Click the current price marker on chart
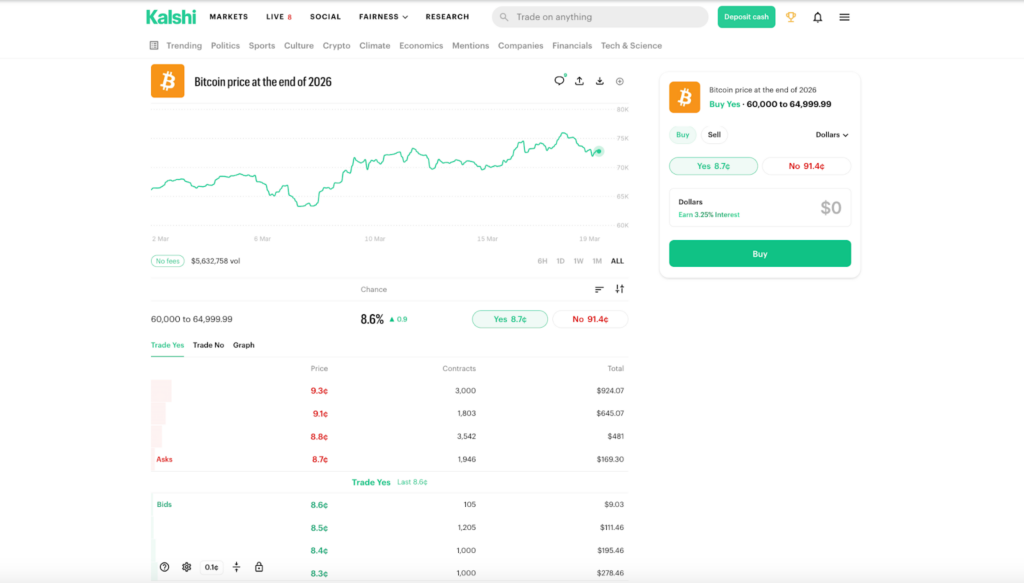 click(x=598, y=151)
